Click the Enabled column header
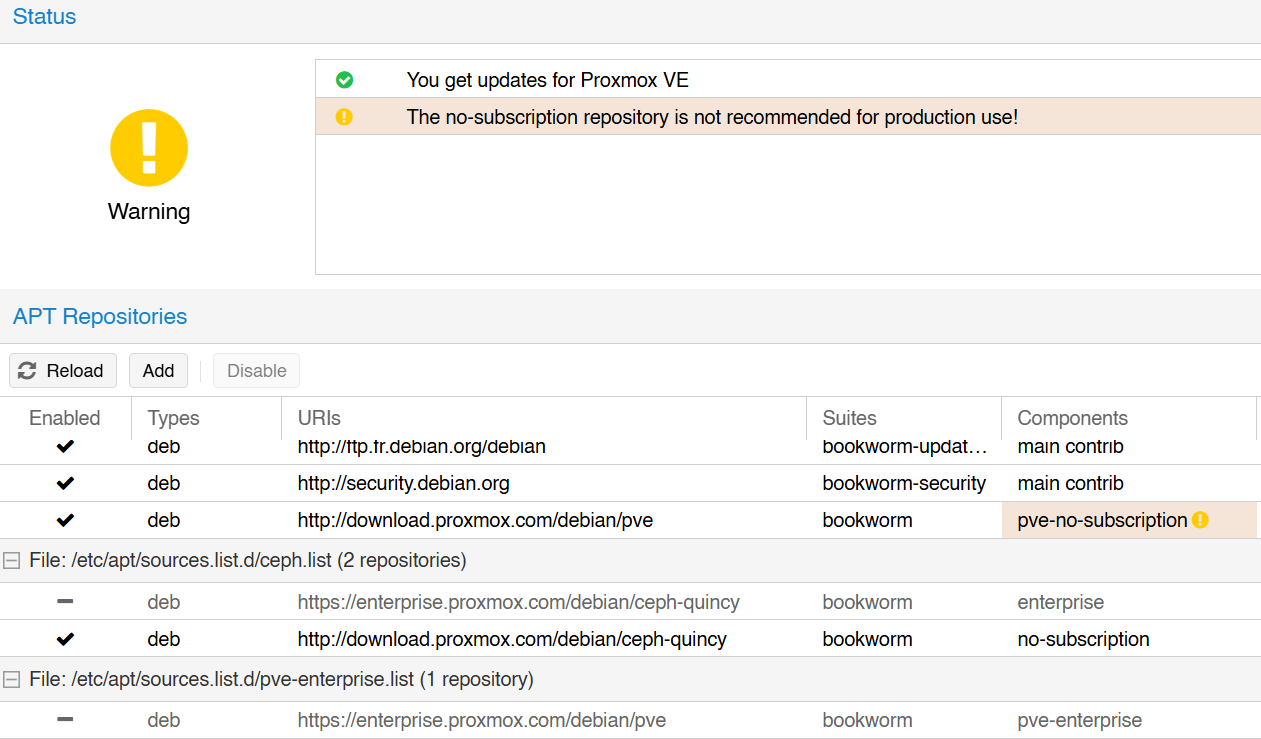This screenshot has height=739, width=1261. click(x=65, y=418)
